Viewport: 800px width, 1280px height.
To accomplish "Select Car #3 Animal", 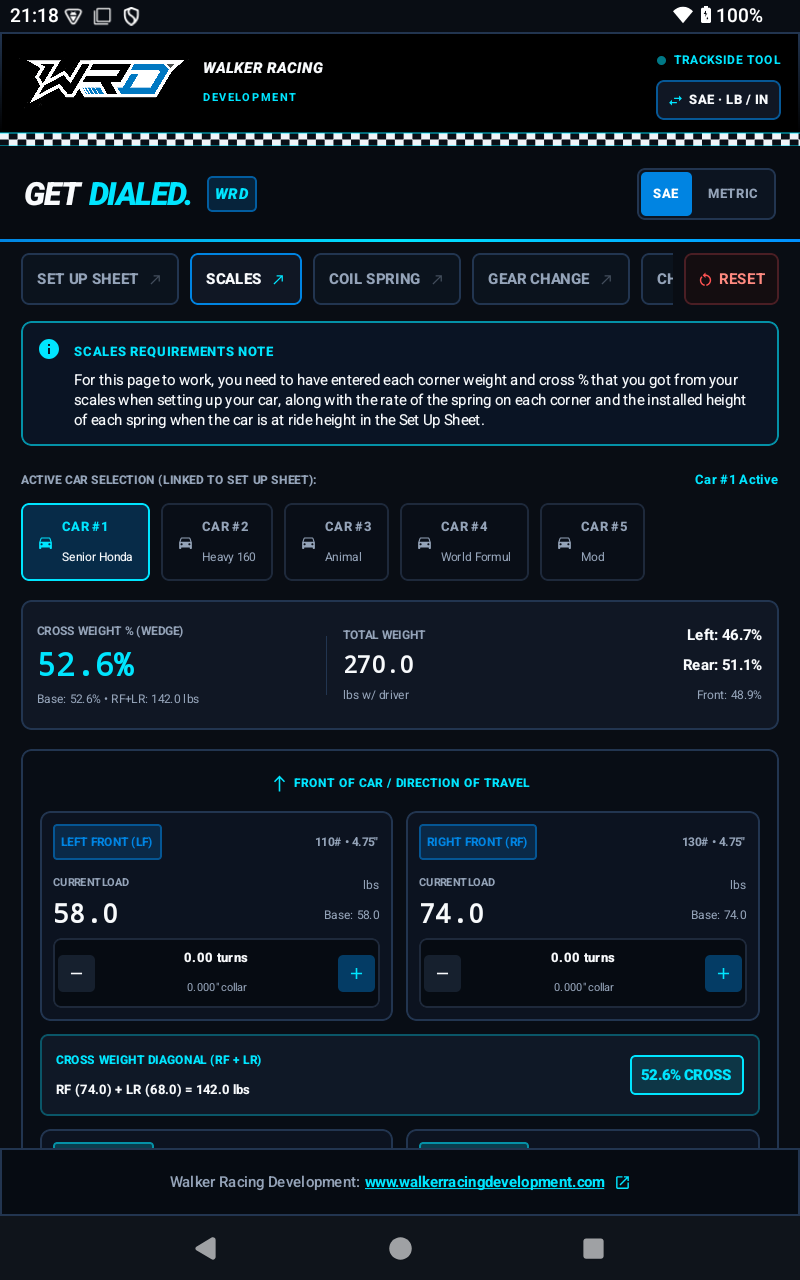I will 336,542.
